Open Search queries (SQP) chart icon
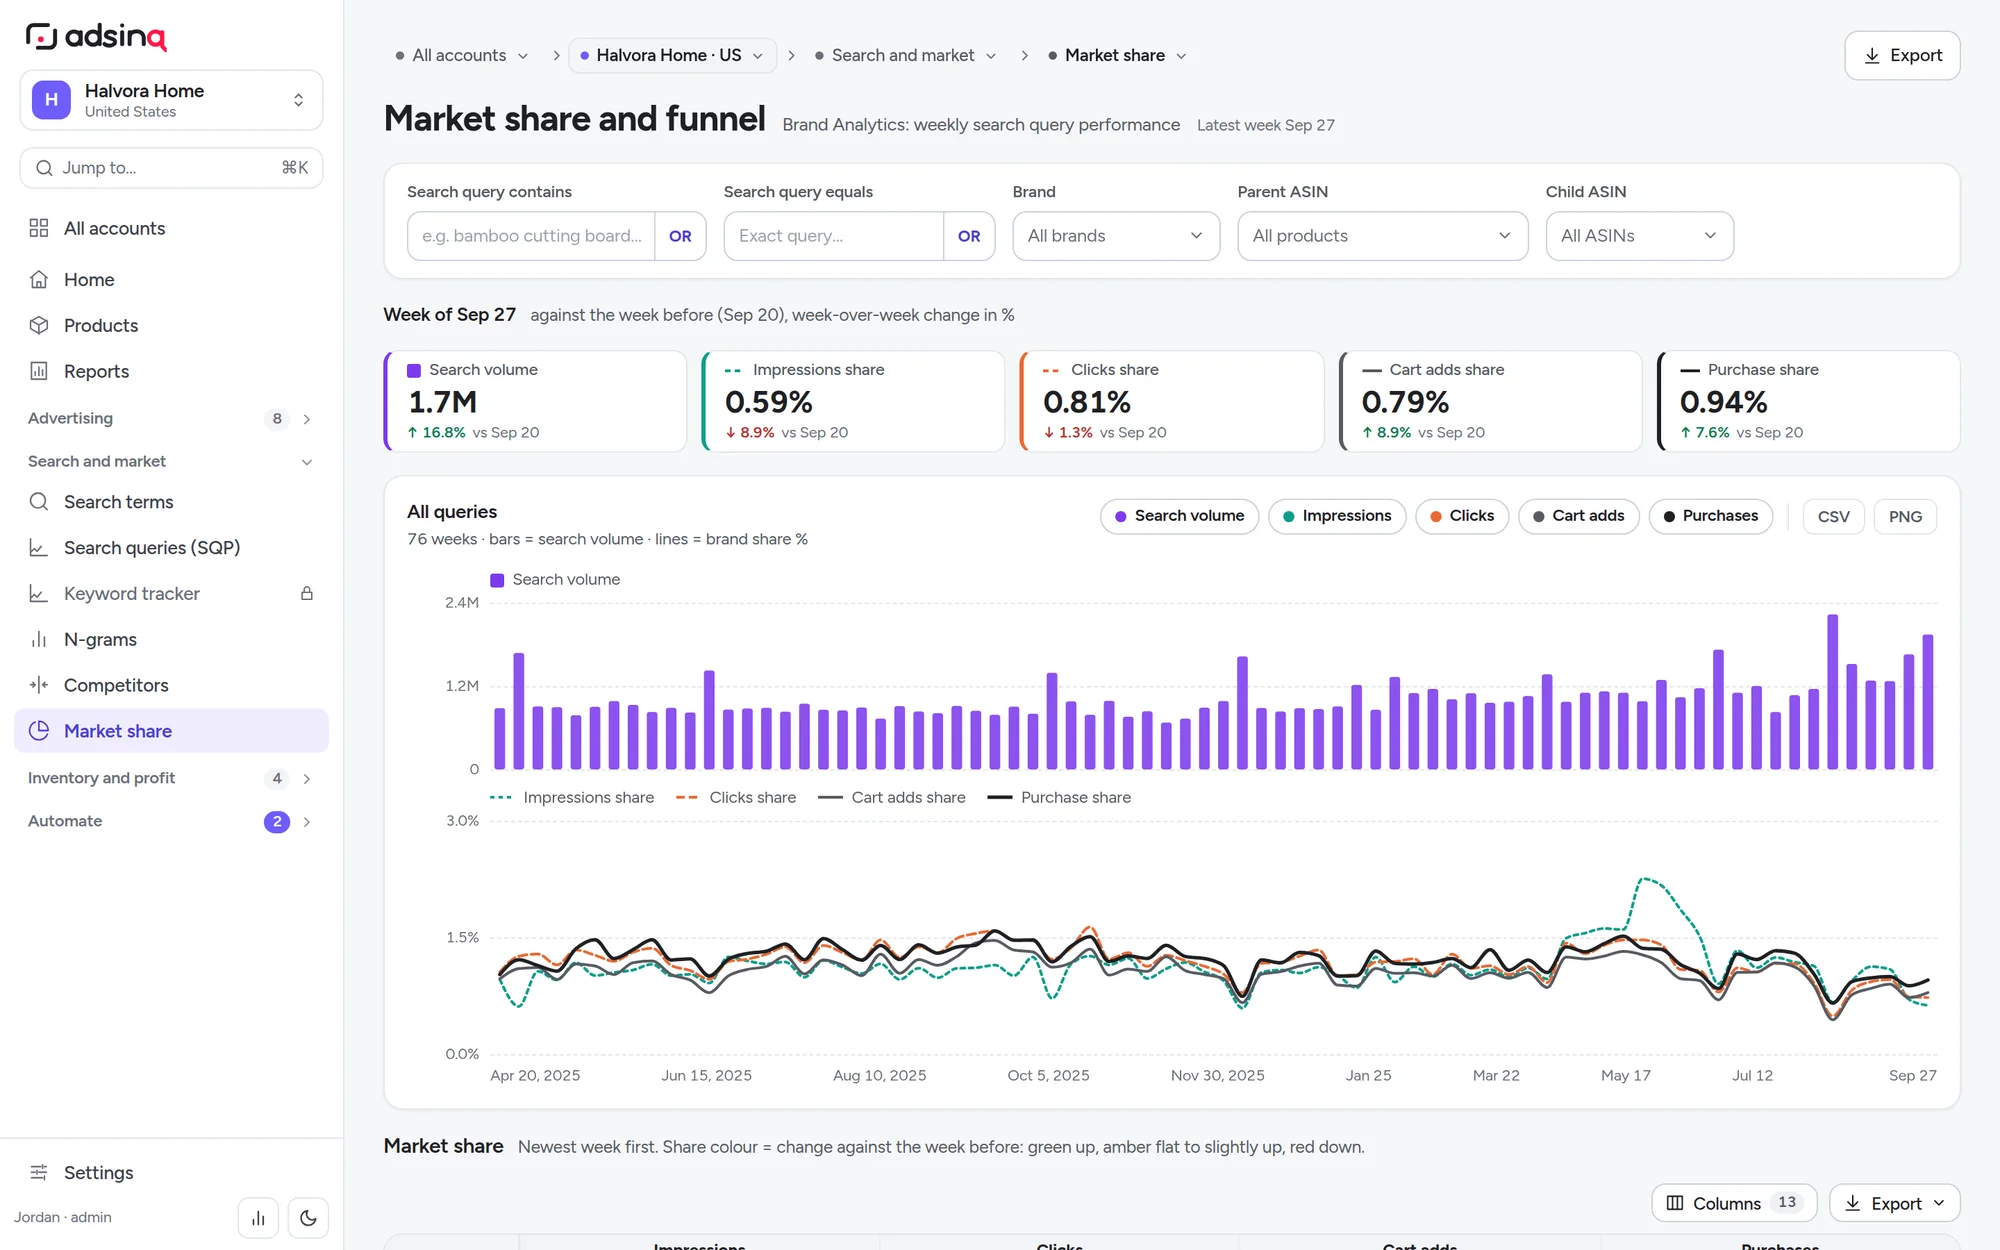The image size is (2000, 1250). 39,548
